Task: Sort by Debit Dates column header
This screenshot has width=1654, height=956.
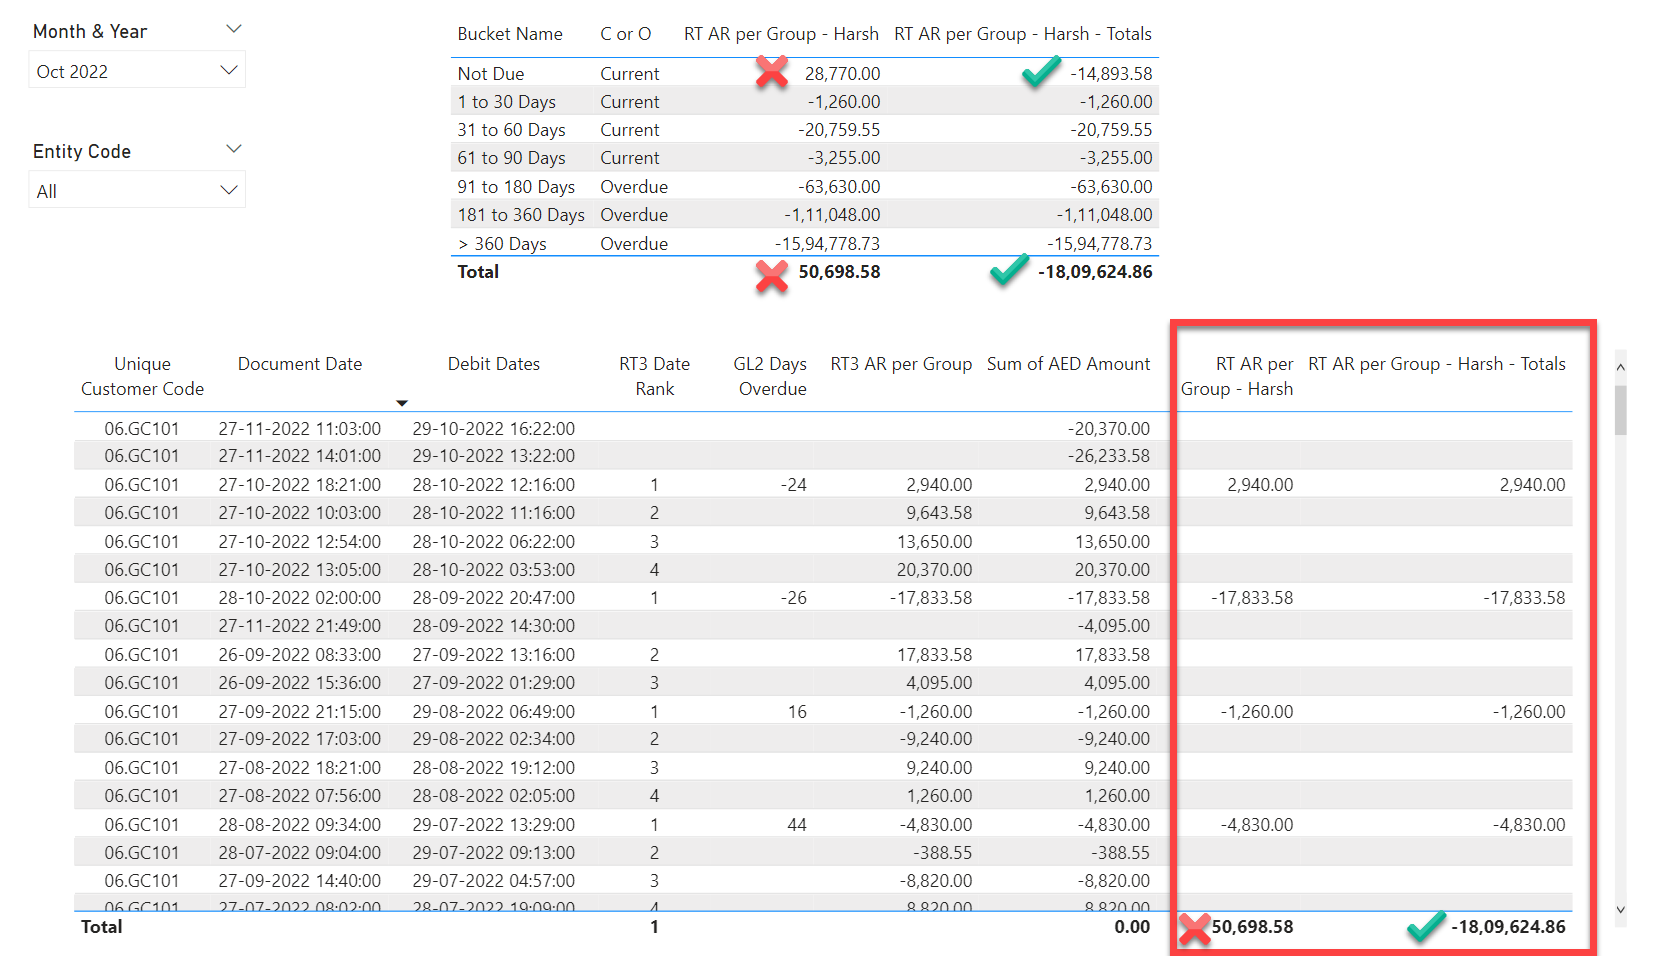Action: coord(493,364)
